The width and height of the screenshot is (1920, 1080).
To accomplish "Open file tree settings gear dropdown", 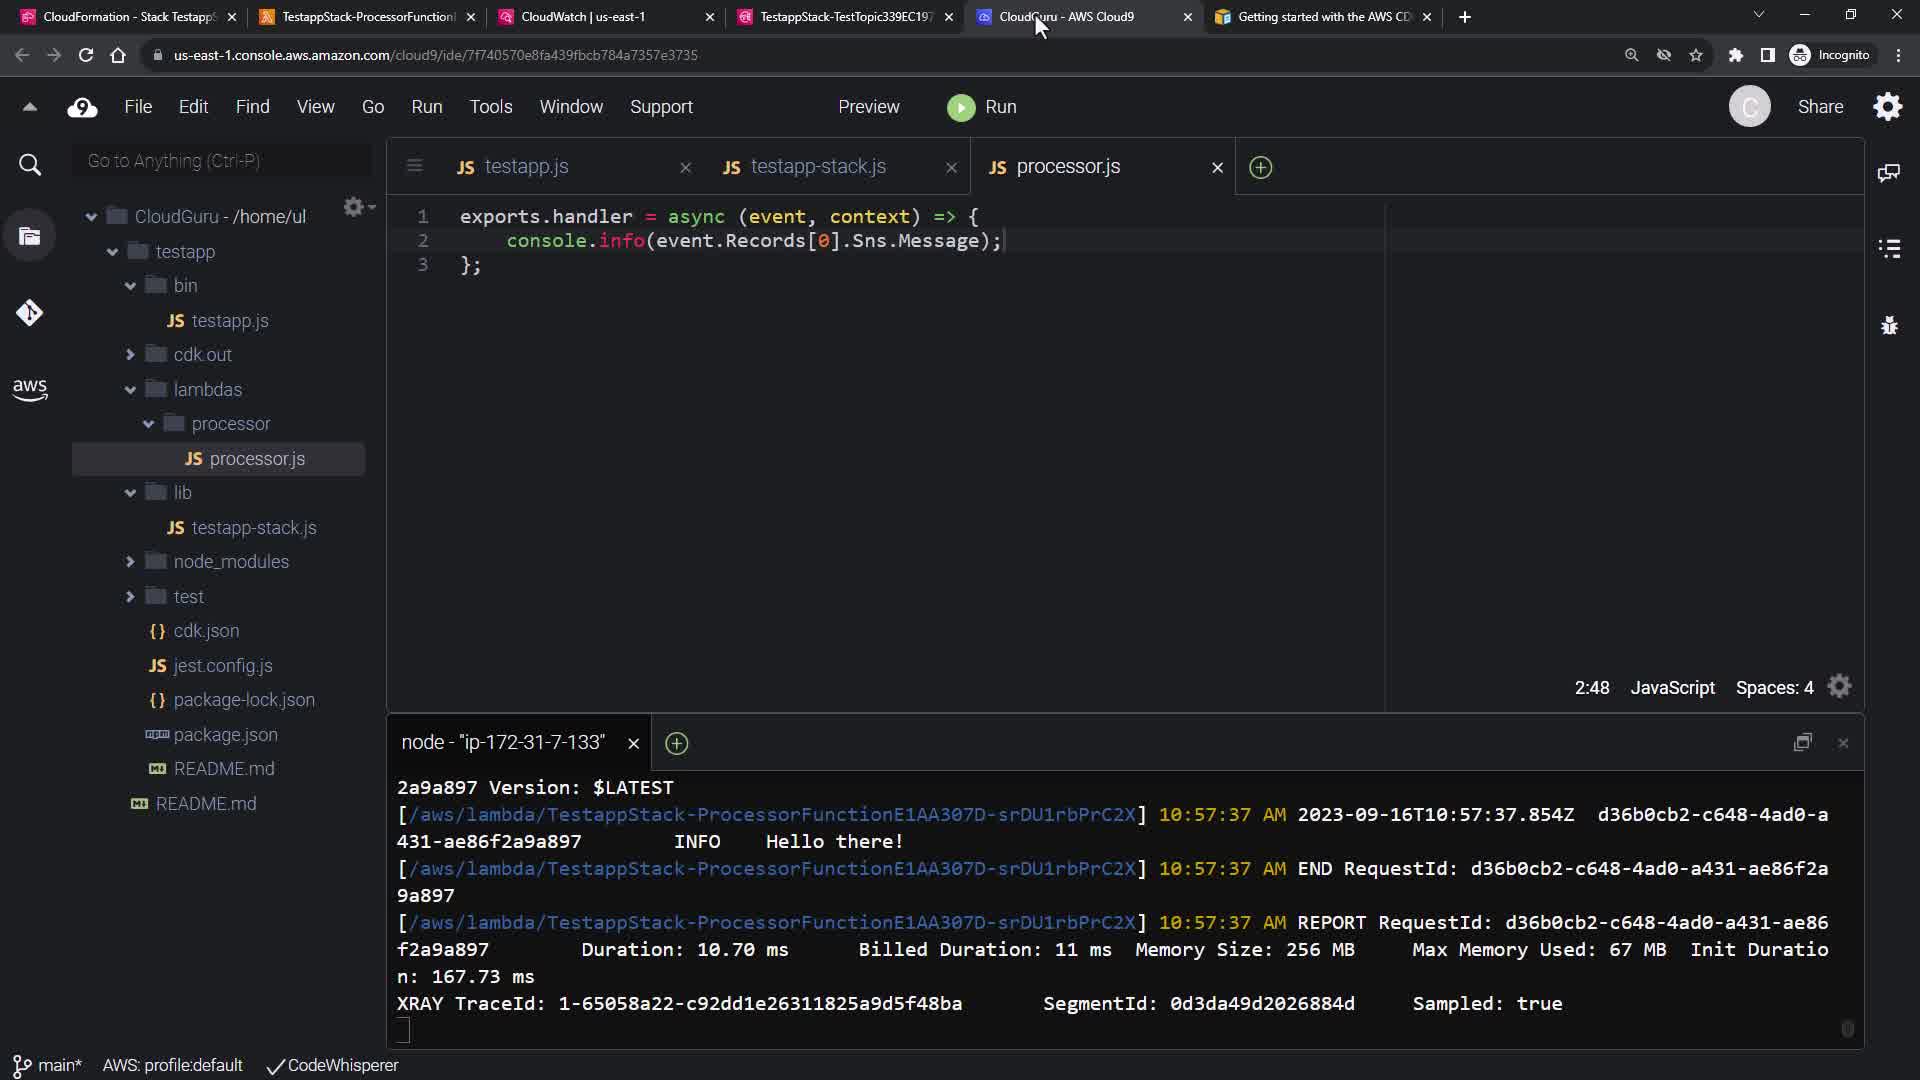I will click(357, 207).
